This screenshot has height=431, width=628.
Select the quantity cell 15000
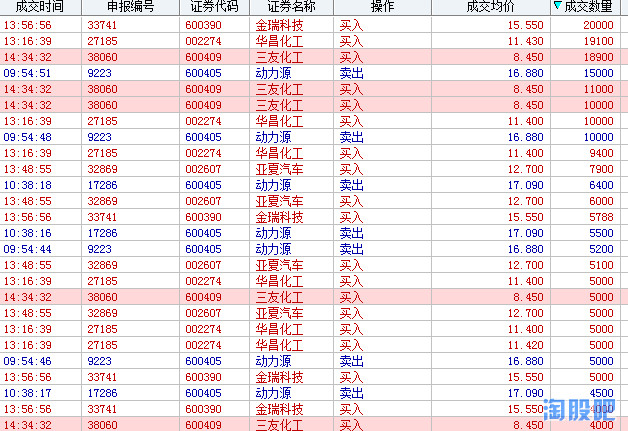(598, 73)
